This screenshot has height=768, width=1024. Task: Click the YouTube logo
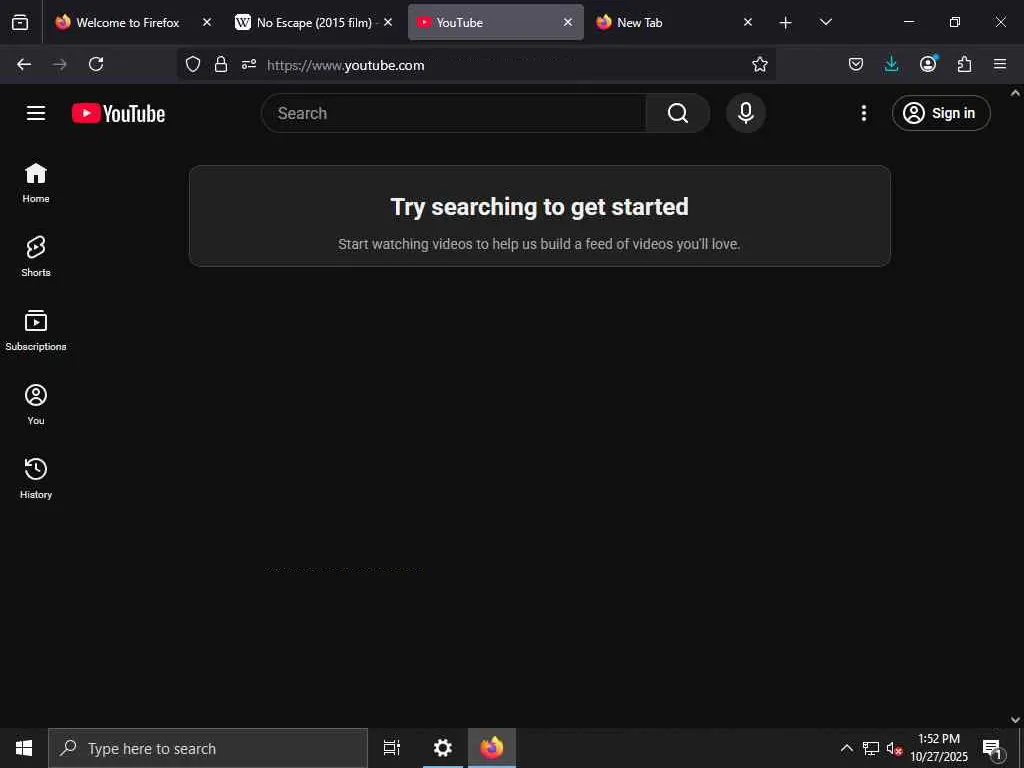(118, 113)
